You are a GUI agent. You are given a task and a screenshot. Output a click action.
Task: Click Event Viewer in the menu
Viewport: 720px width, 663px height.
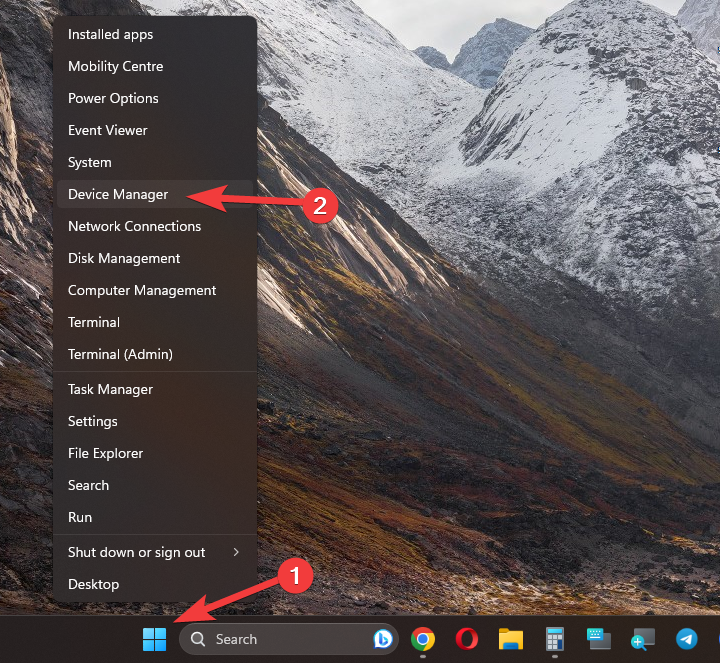107,130
